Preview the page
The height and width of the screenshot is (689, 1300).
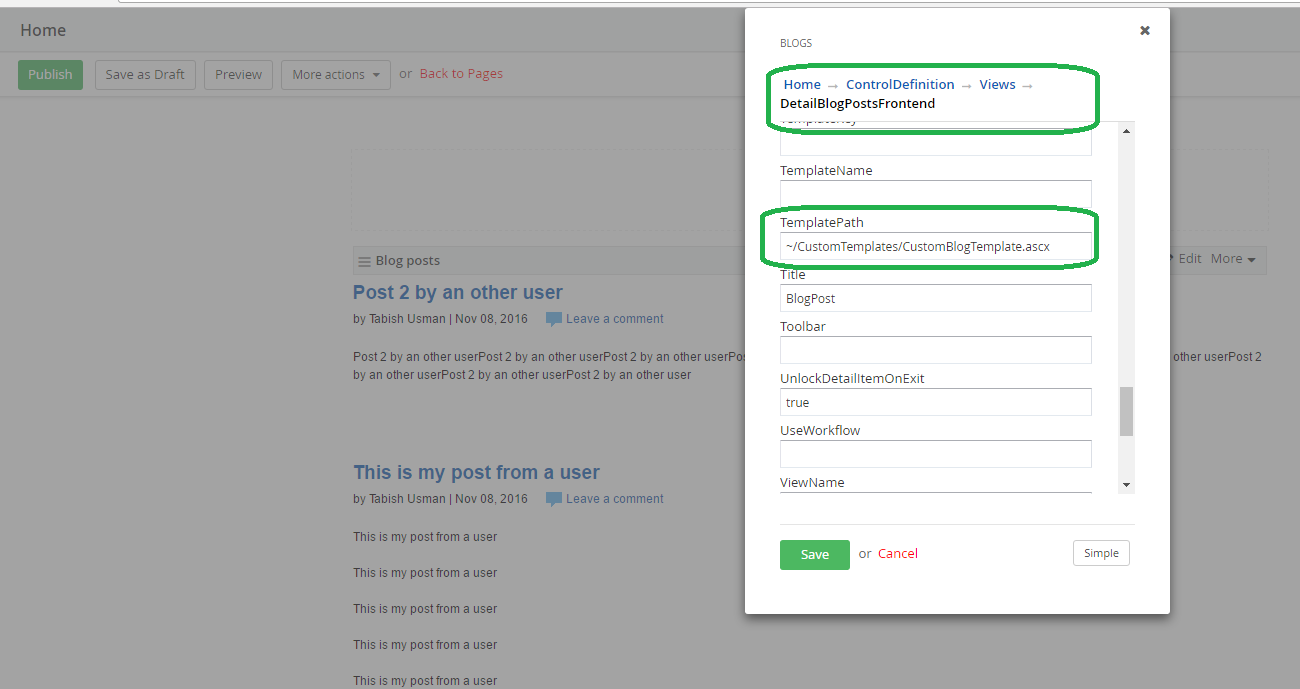(238, 74)
